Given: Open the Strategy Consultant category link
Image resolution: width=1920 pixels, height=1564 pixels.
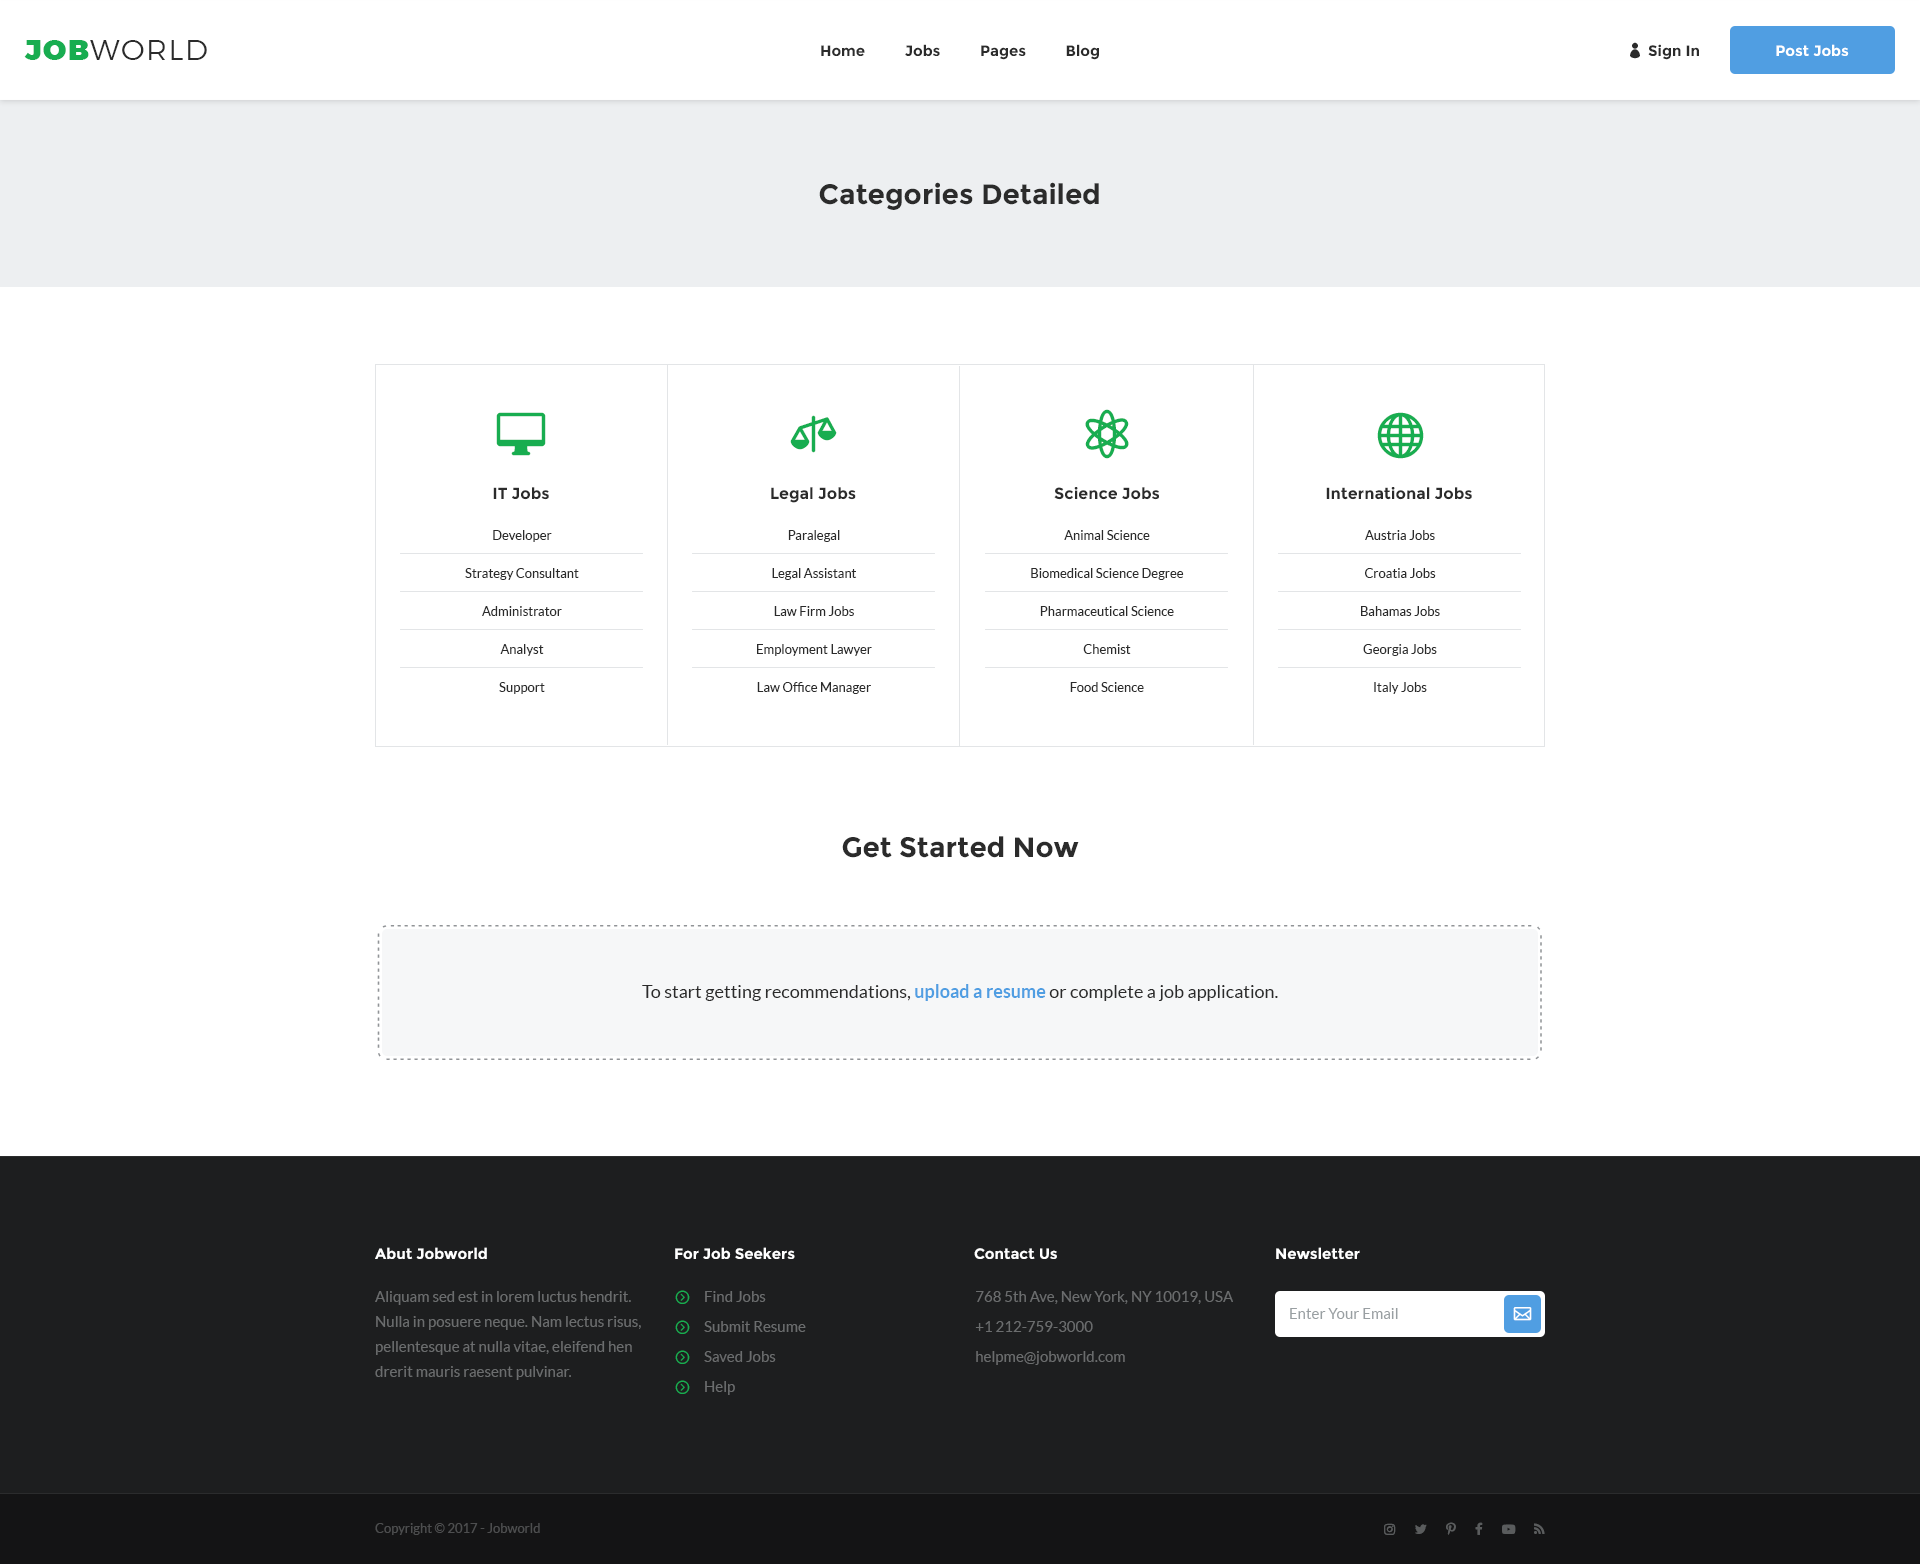Looking at the screenshot, I should pyautogui.click(x=521, y=573).
